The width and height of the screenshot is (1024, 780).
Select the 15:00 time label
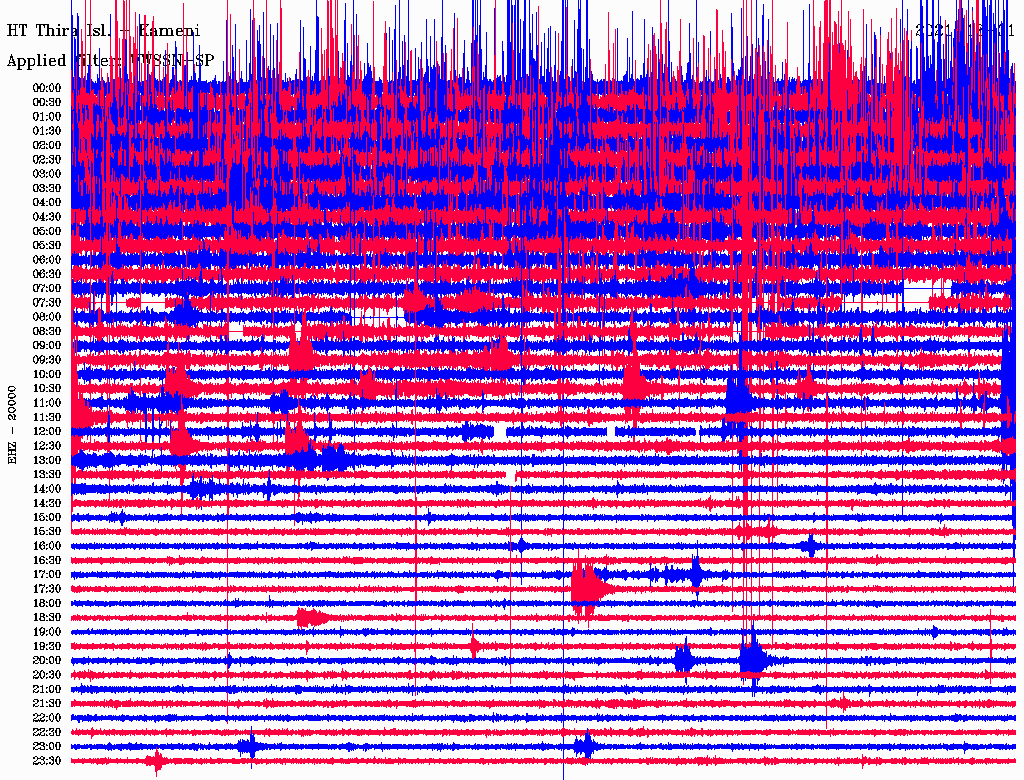click(x=47, y=518)
